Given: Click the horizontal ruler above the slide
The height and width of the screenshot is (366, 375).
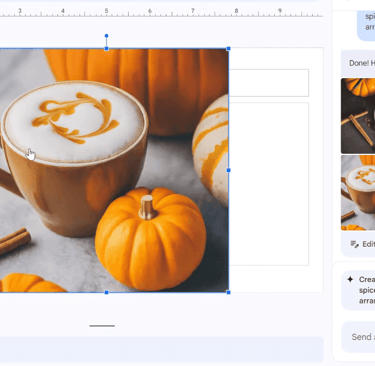Looking at the screenshot, I should click(161, 12).
